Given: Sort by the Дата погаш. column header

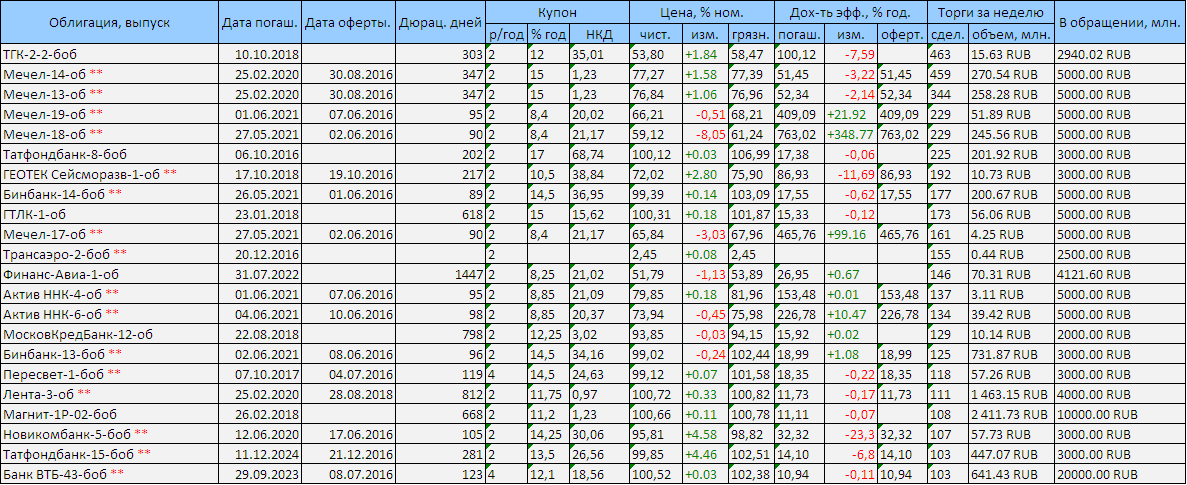Looking at the screenshot, I should 258,22.
